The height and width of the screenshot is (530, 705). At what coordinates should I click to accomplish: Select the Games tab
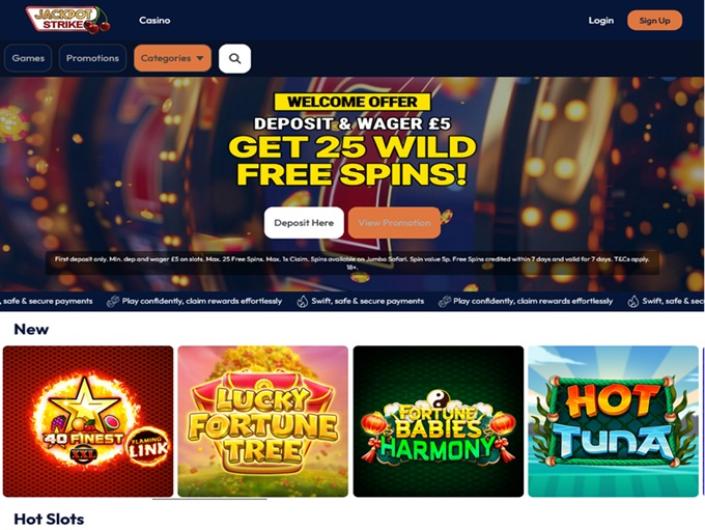(28, 58)
